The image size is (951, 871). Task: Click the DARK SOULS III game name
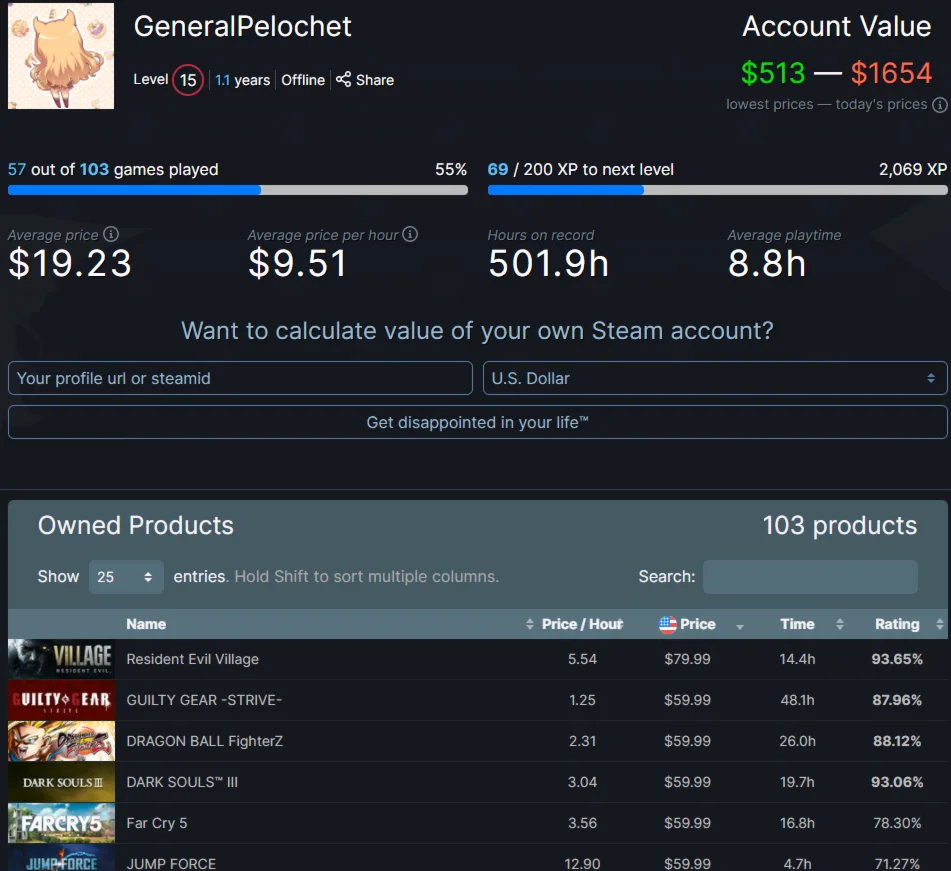(x=182, y=782)
